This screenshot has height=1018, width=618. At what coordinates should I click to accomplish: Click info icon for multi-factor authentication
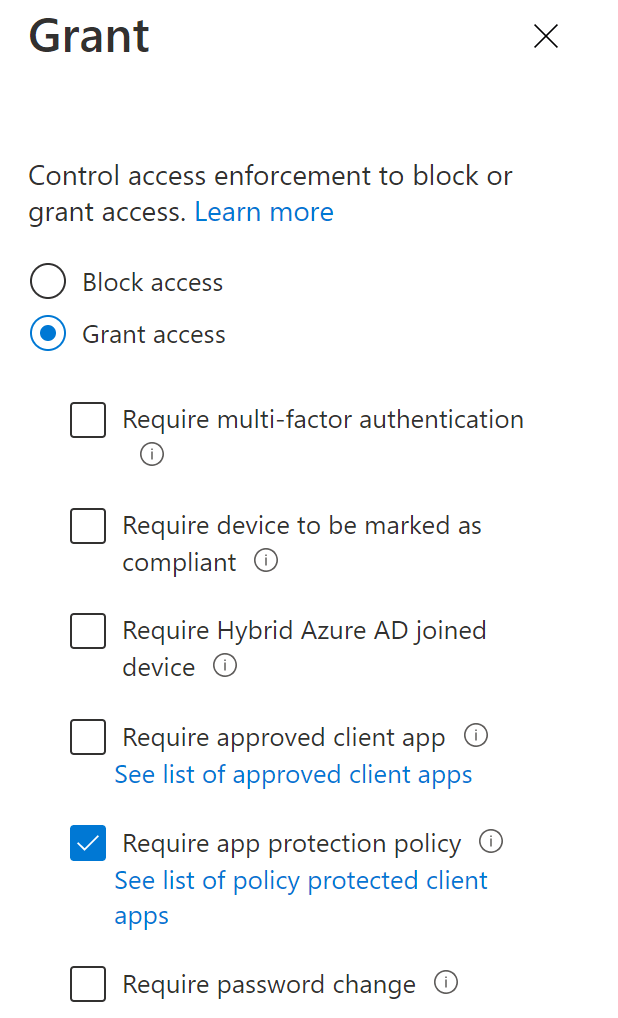coord(152,455)
